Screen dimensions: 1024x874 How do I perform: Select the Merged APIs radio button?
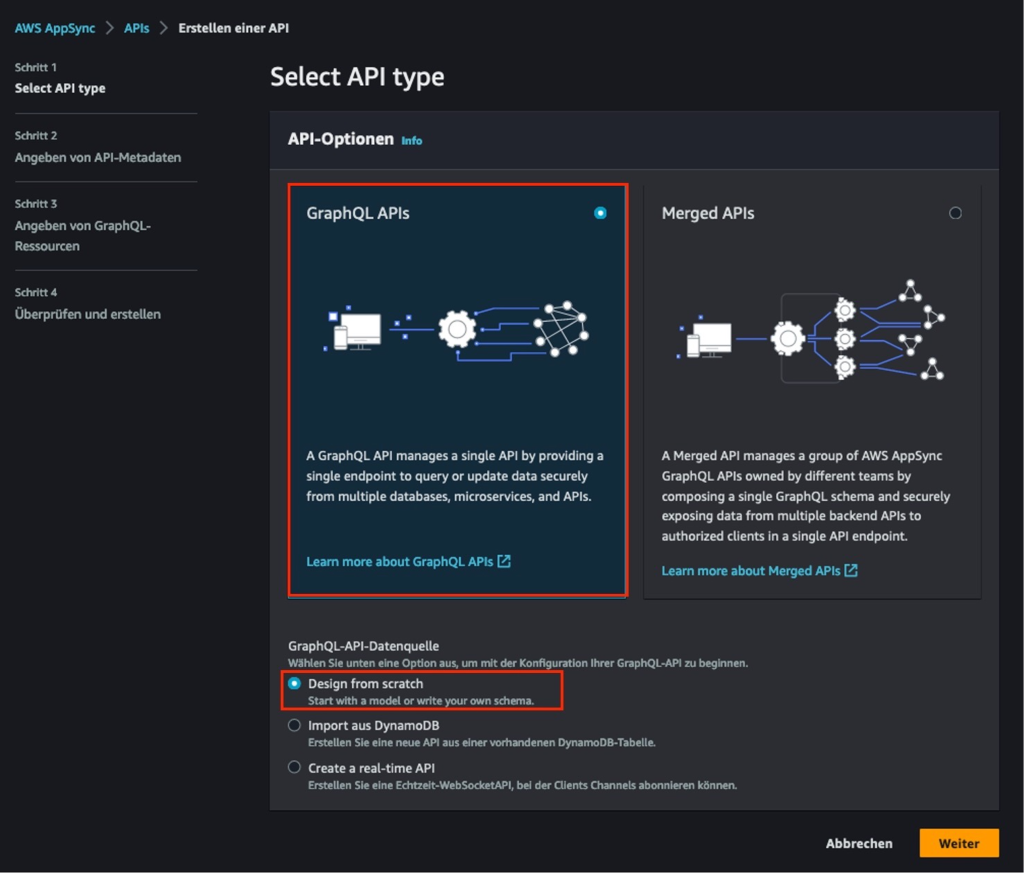click(x=955, y=213)
